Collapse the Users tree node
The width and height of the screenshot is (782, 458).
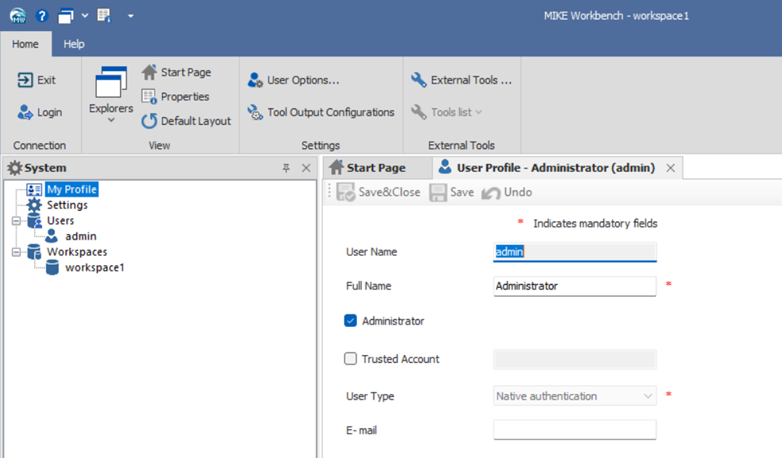click(x=16, y=221)
